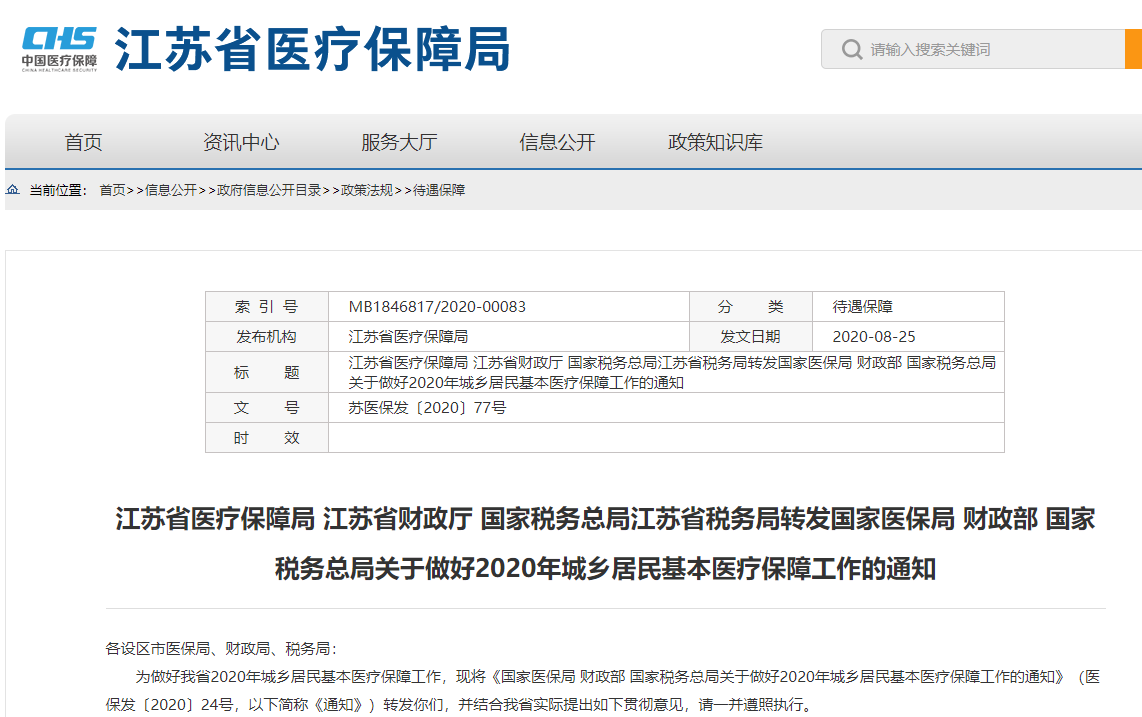
Task: Click the bold article headline text
Action: pyautogui.click(x=605, y=544)
